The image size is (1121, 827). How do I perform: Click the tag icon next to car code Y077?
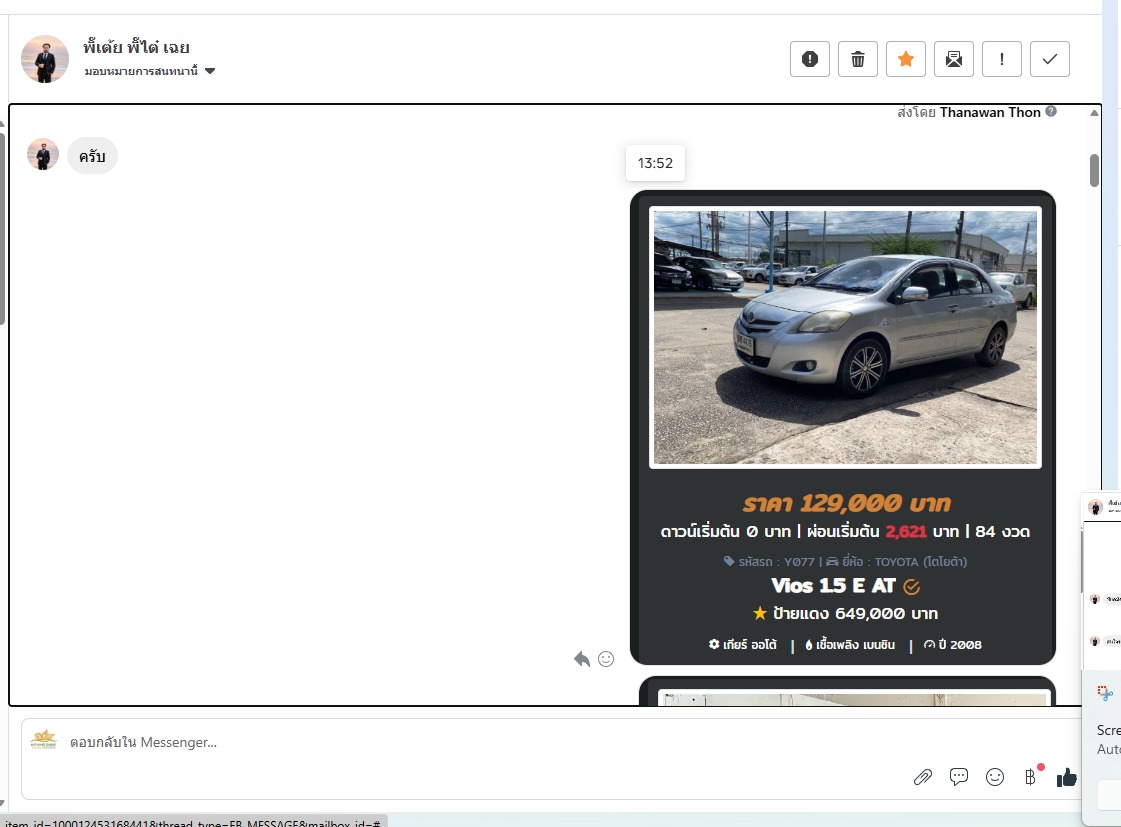[729, 561]
